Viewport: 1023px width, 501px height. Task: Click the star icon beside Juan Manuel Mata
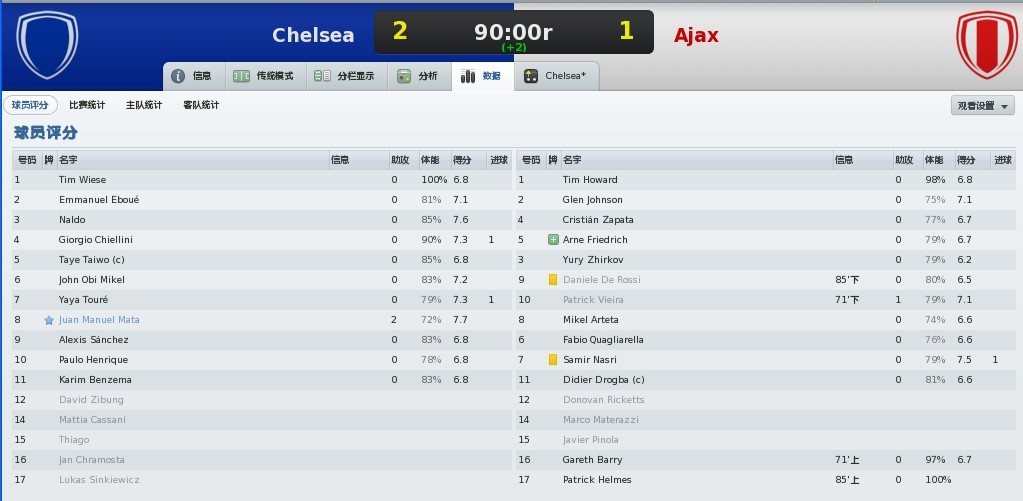[x=49, y=320]
